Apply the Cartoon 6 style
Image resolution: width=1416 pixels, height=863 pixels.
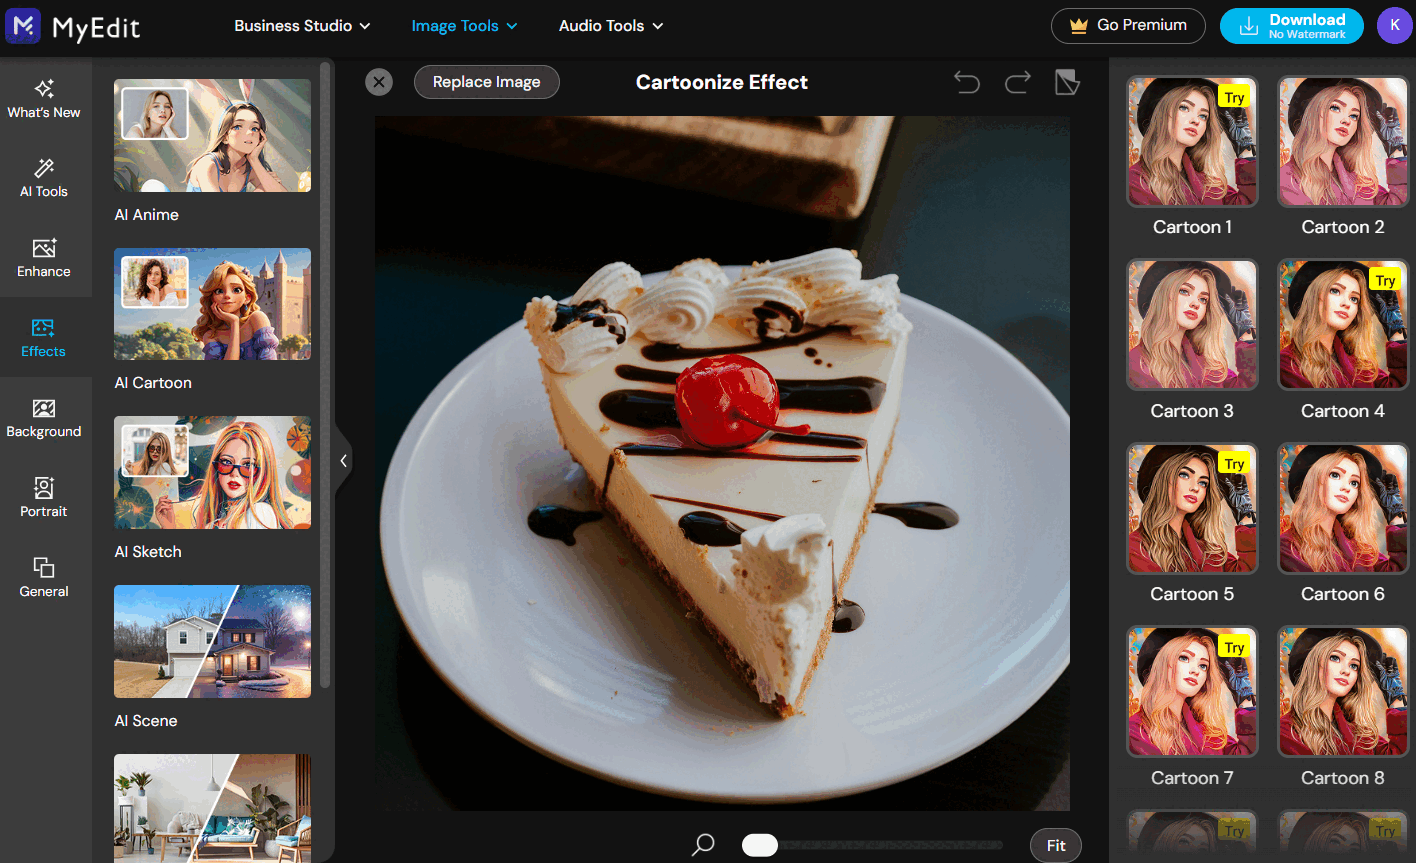pyautogui.click(x=1343, y=509)
